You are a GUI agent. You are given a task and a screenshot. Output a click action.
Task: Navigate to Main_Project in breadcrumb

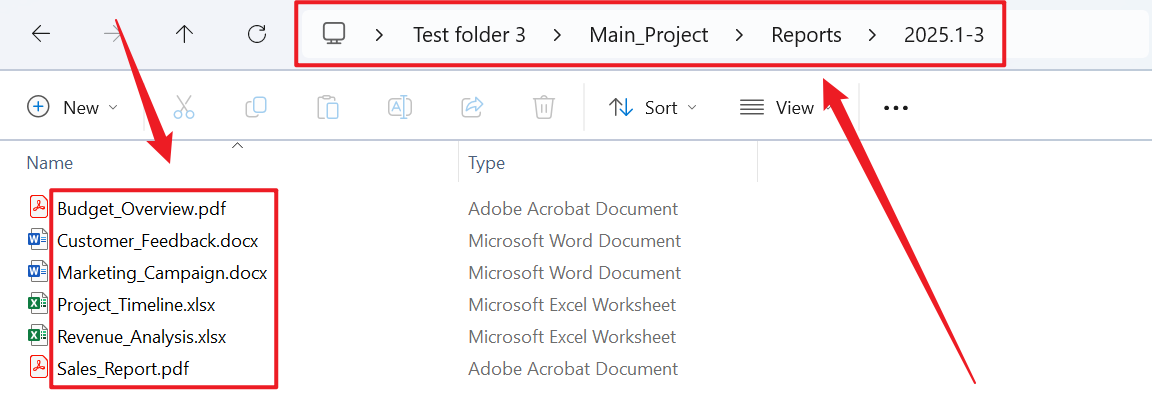(648, 35)
